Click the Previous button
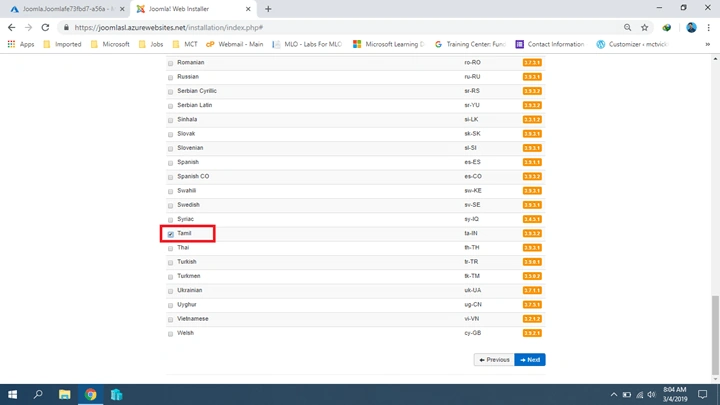 pos(494,360)
